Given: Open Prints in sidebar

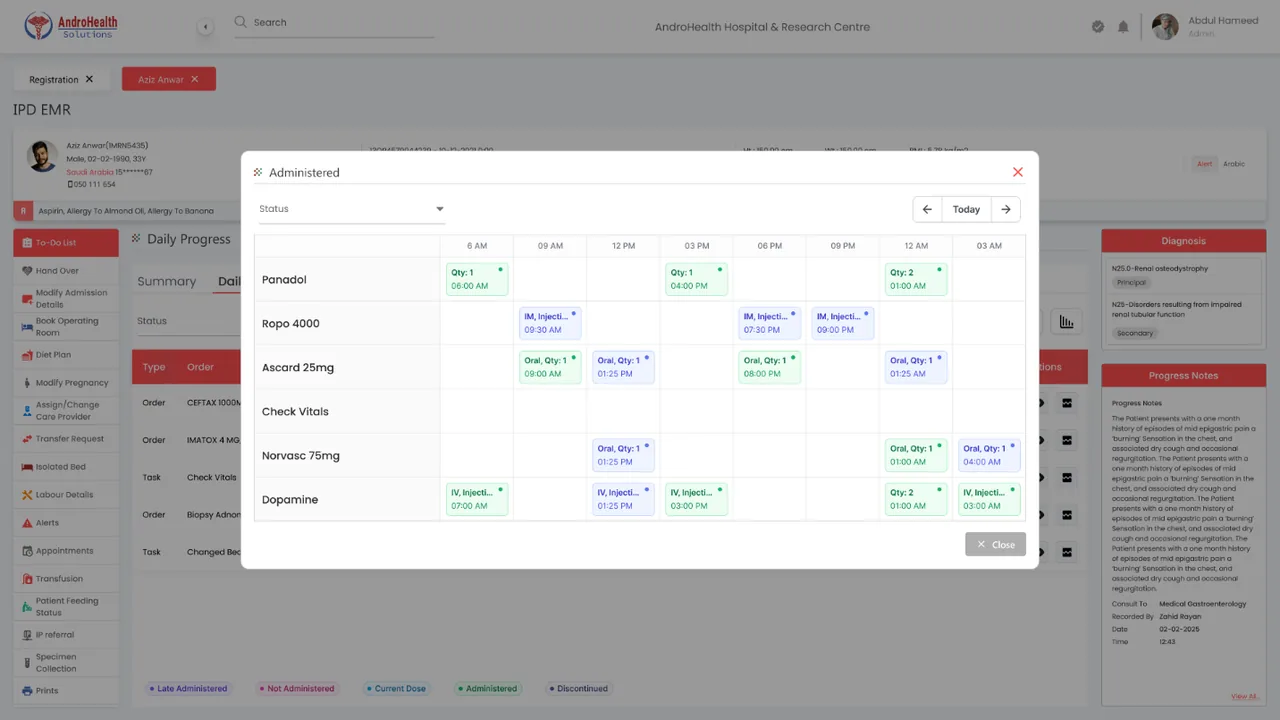Looking at the screenshot, I should (65, 690).
